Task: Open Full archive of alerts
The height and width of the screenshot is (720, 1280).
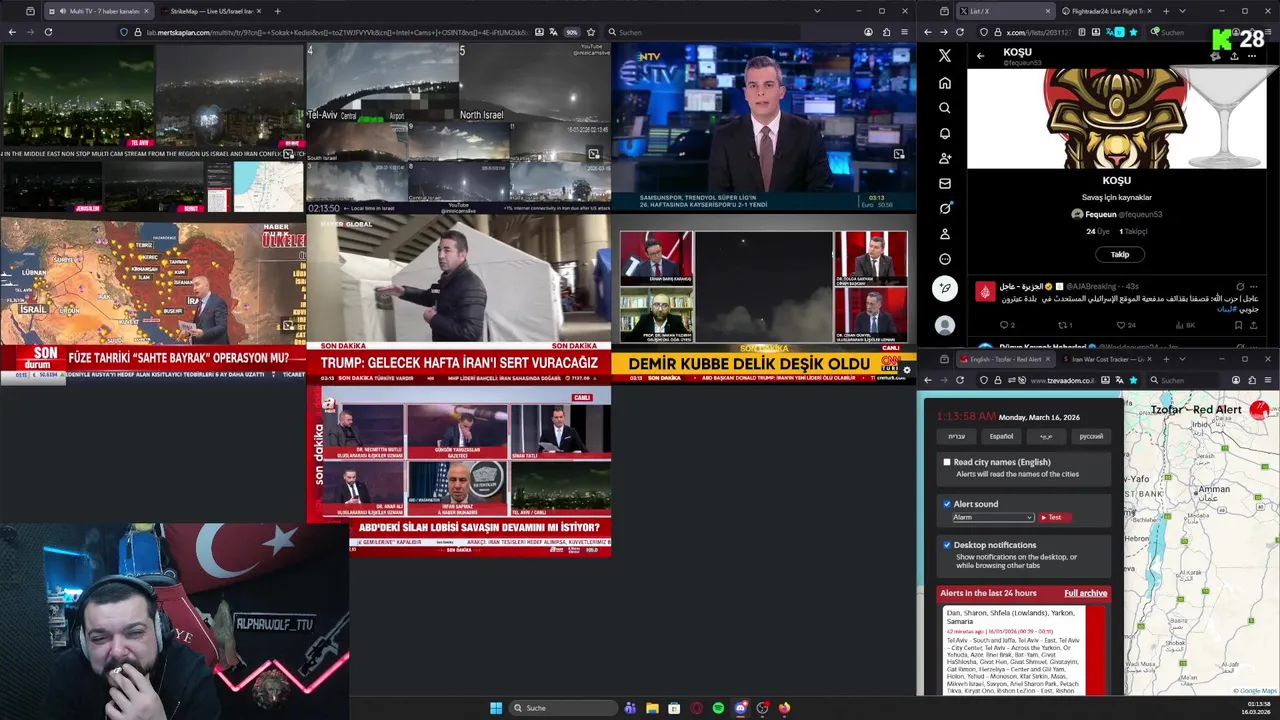Action: [x=1085, y=593]
